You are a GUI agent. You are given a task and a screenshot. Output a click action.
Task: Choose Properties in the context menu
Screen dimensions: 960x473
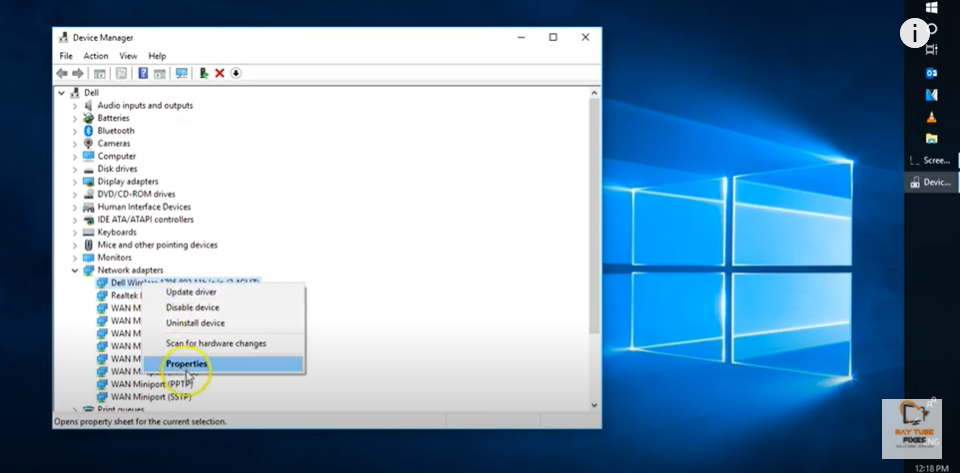point(187,364)
